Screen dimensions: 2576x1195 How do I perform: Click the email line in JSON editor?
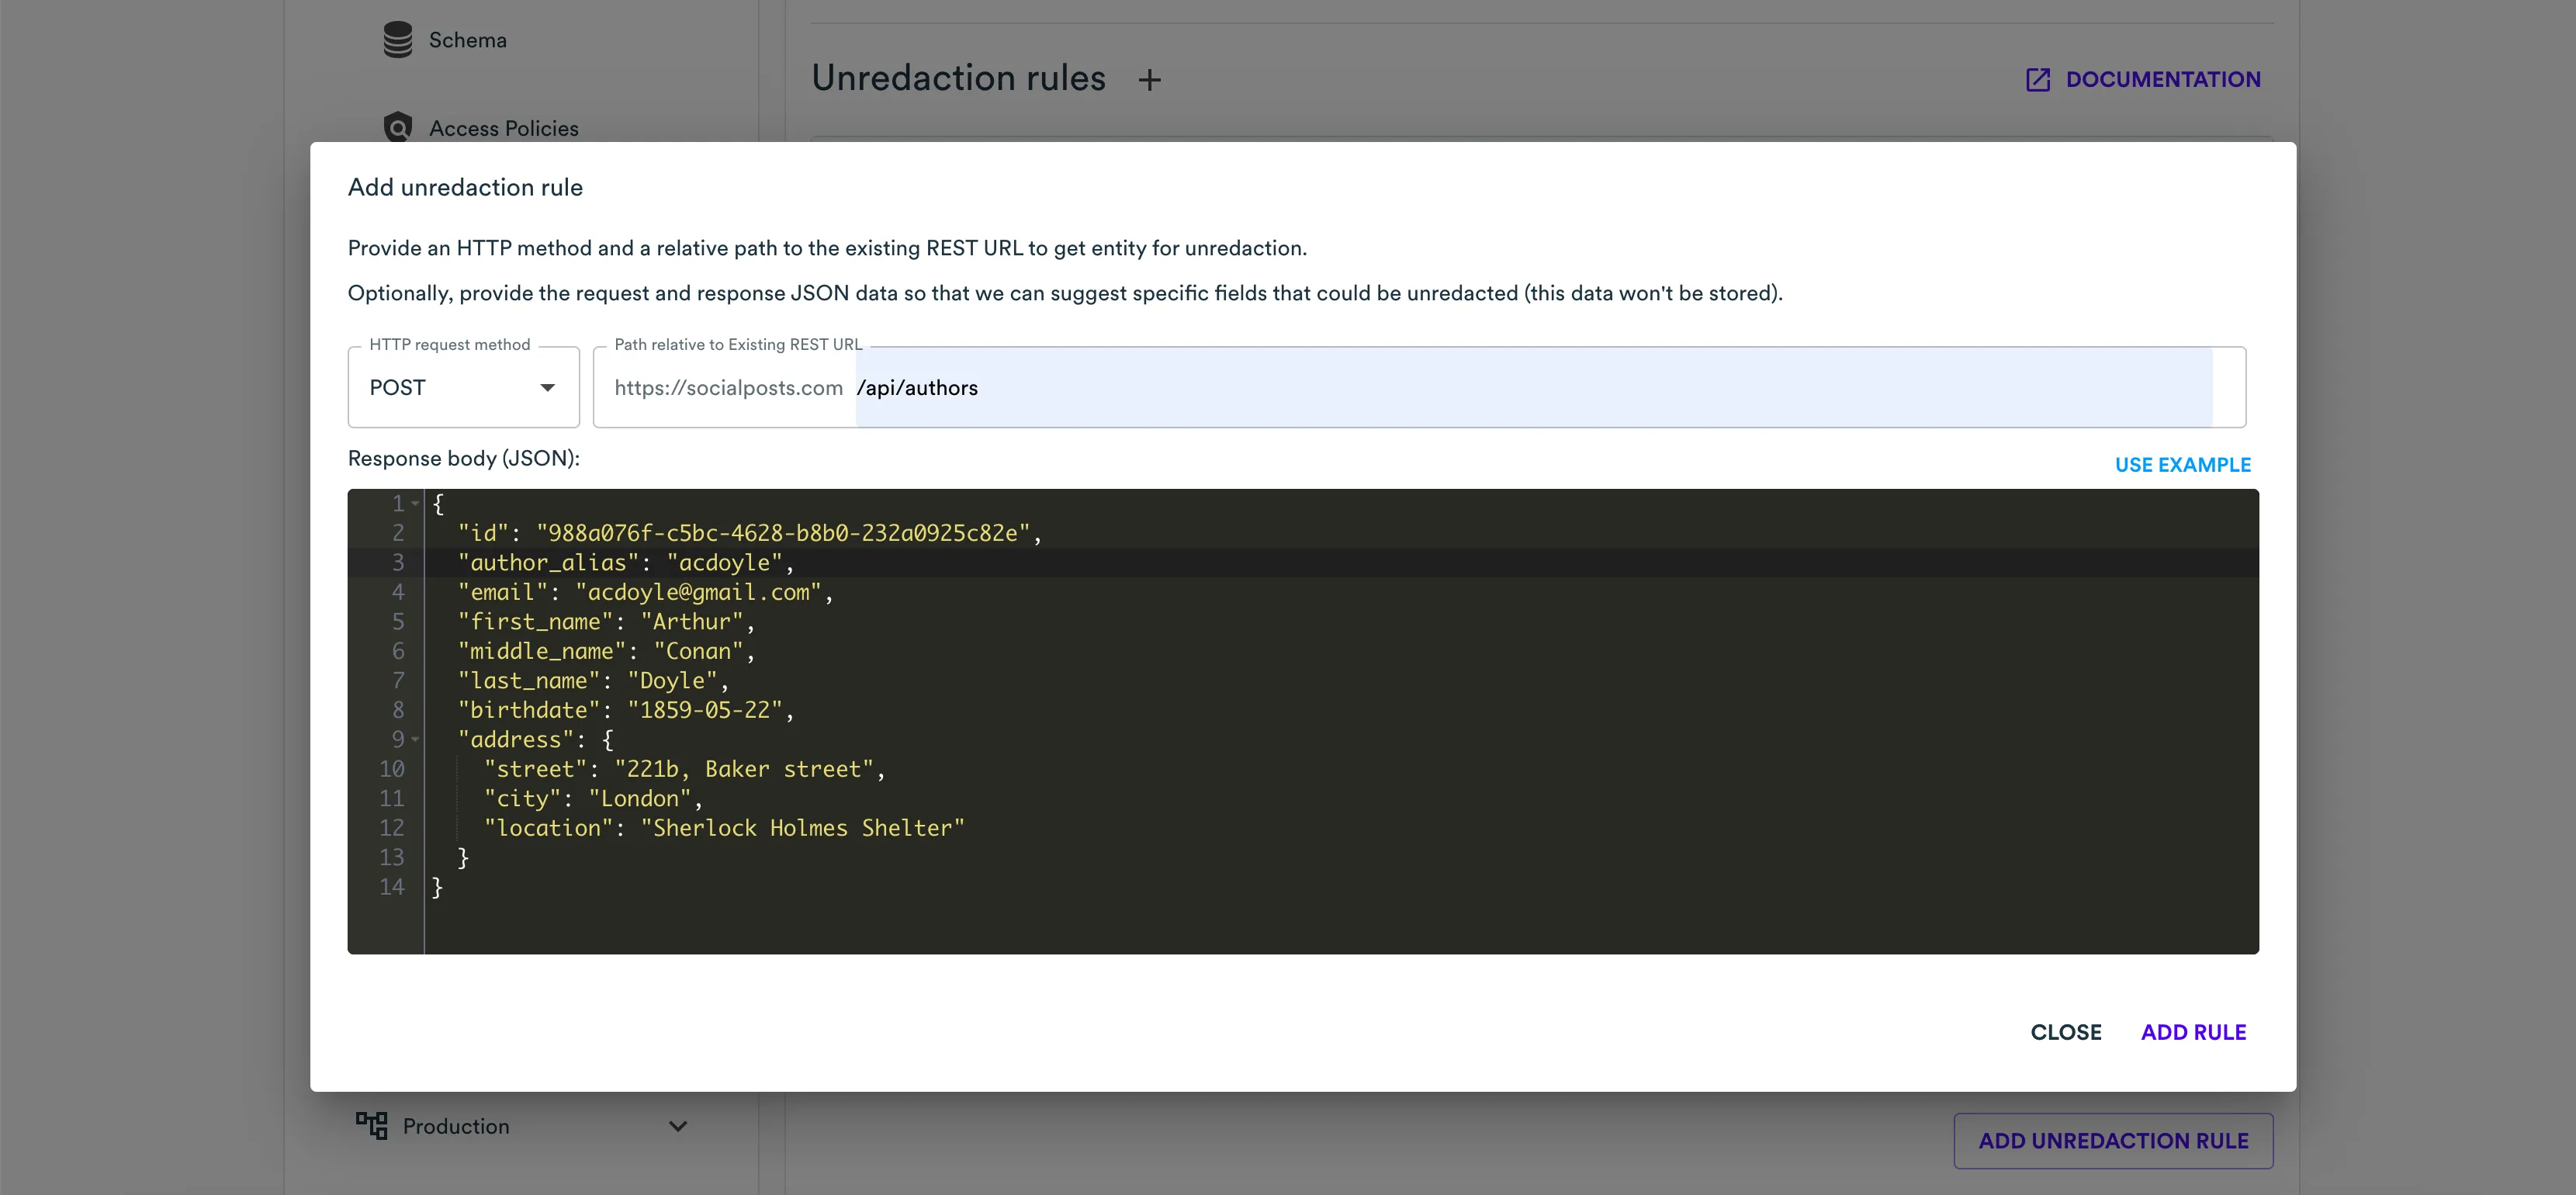pos(644,593)
